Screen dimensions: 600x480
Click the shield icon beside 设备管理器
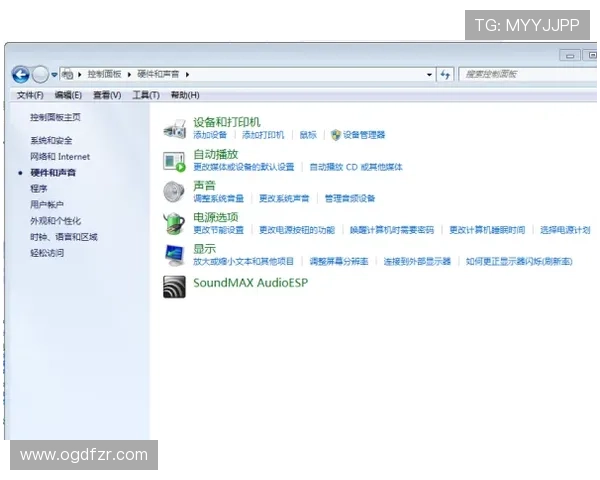(x=336, y=135)
